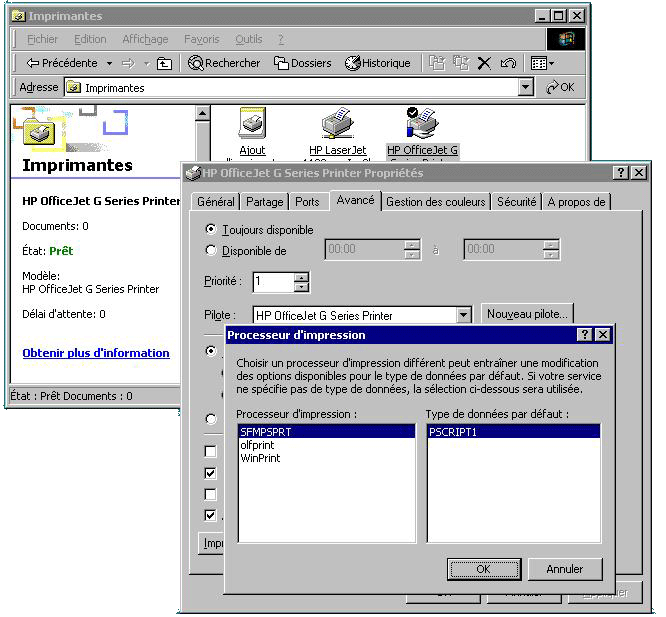Click the Copy To folder icon
Image resolution: width=666 pixels, height=617 pixels.
tap(461, 63)
